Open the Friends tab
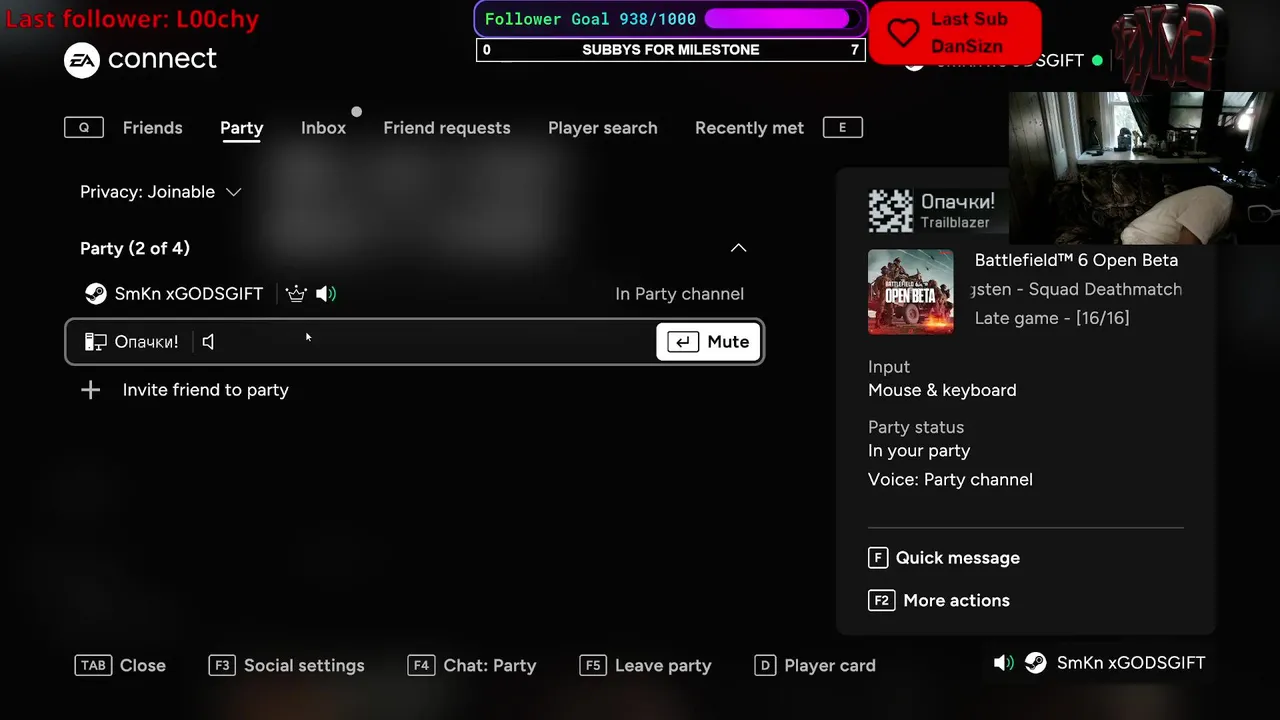 (x=152, y=128)
